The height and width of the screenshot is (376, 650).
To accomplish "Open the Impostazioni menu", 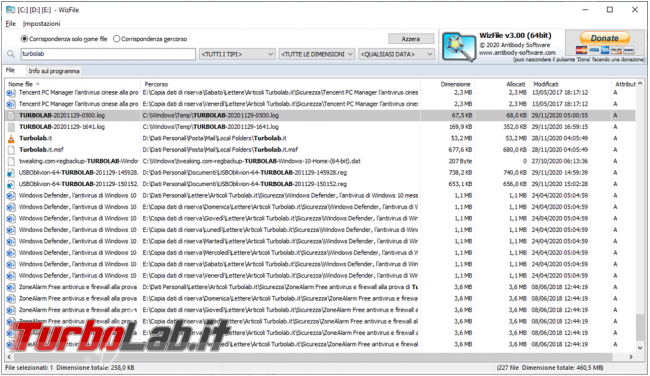I will click(x=41, y=24).
